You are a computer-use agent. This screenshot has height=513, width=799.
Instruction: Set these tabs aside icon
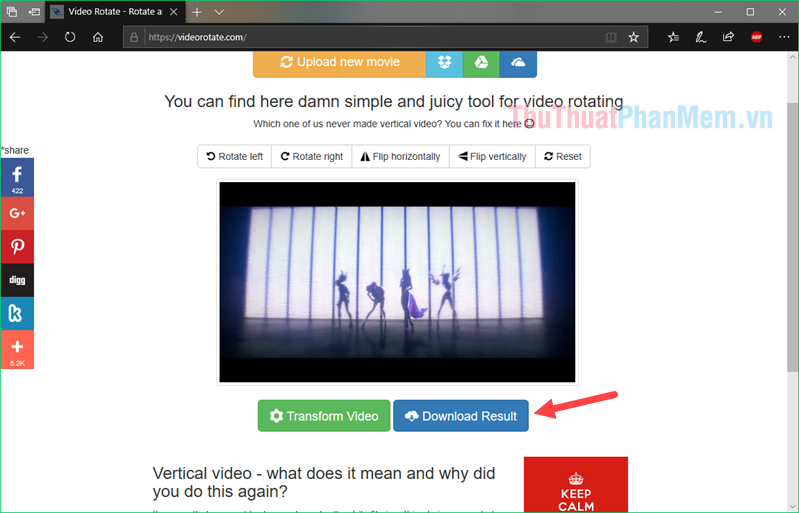click(34, 11)
